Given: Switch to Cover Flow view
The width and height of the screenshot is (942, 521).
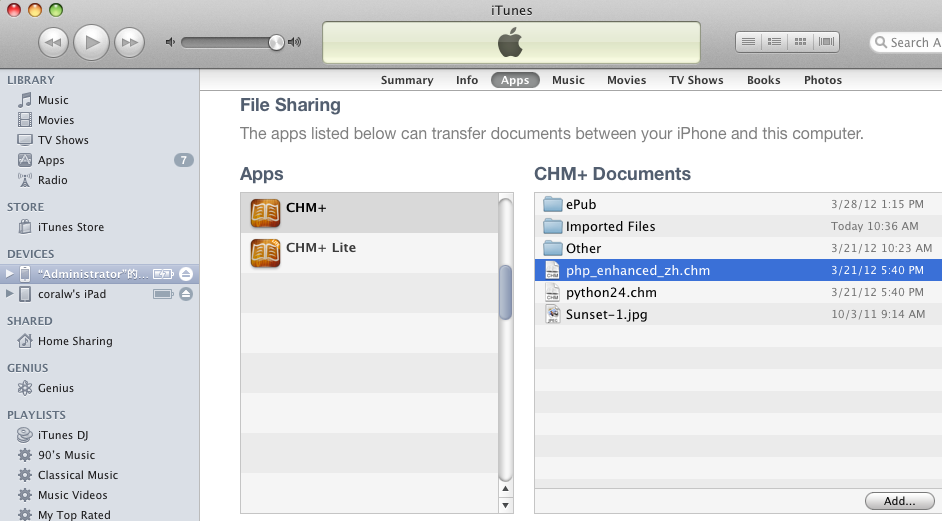Looking at the screenshot, I should coord(826,41).
